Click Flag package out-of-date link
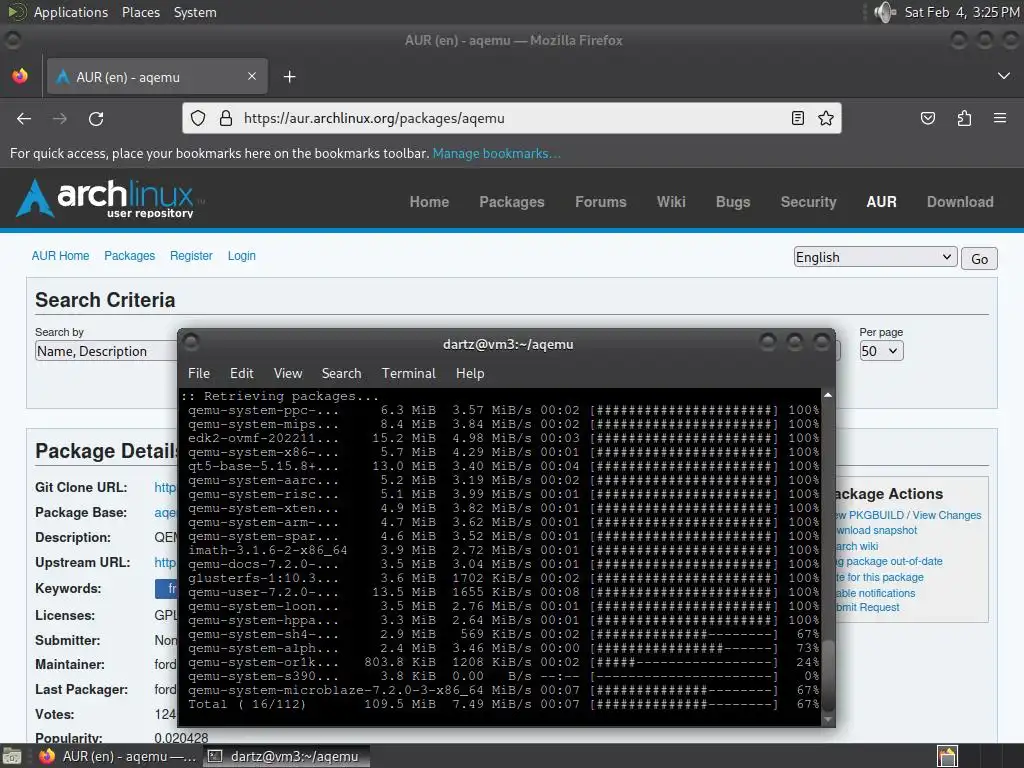 889,561
